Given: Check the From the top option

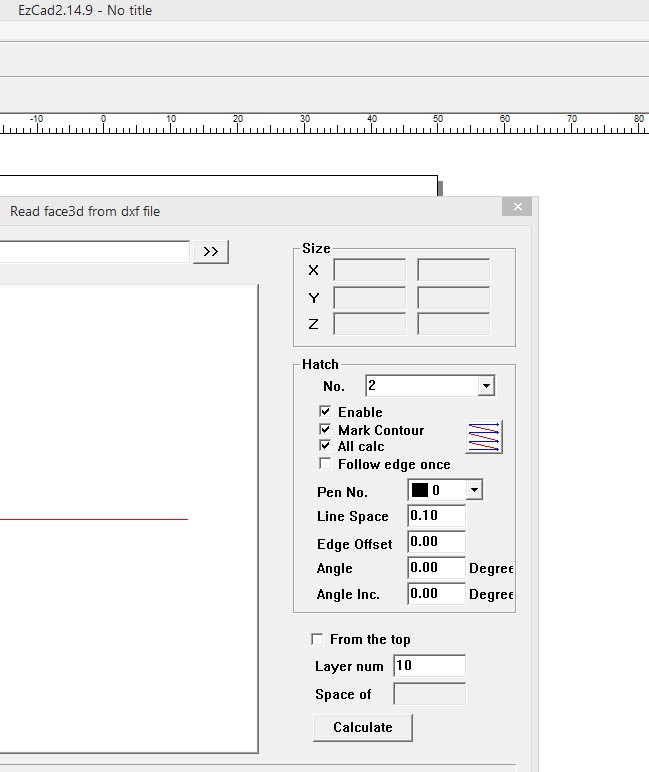Looking at the screenshot, I should click(318, 639).
